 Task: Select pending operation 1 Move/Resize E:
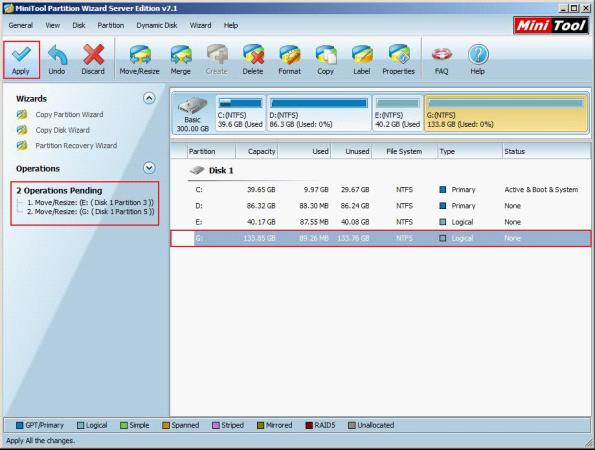pyautogui.click(x=90, y=203)
